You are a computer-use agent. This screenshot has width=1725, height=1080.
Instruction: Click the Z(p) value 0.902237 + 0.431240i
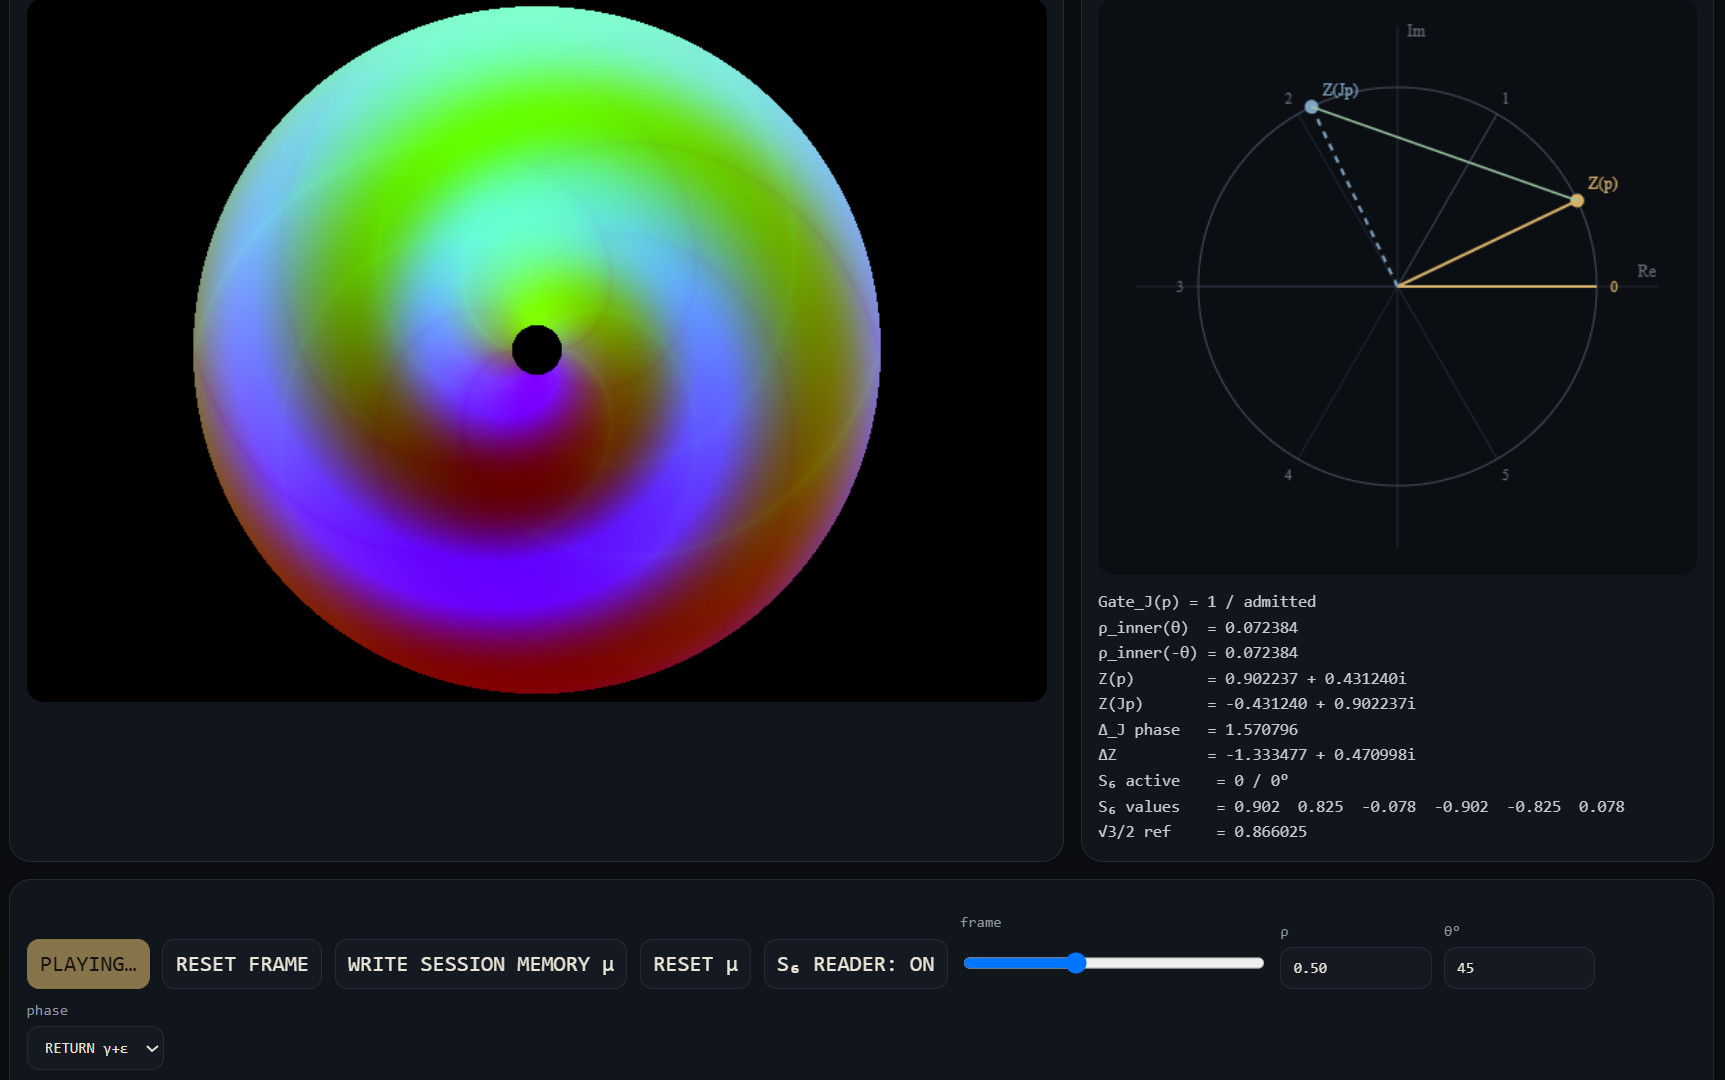[1316, 678]
